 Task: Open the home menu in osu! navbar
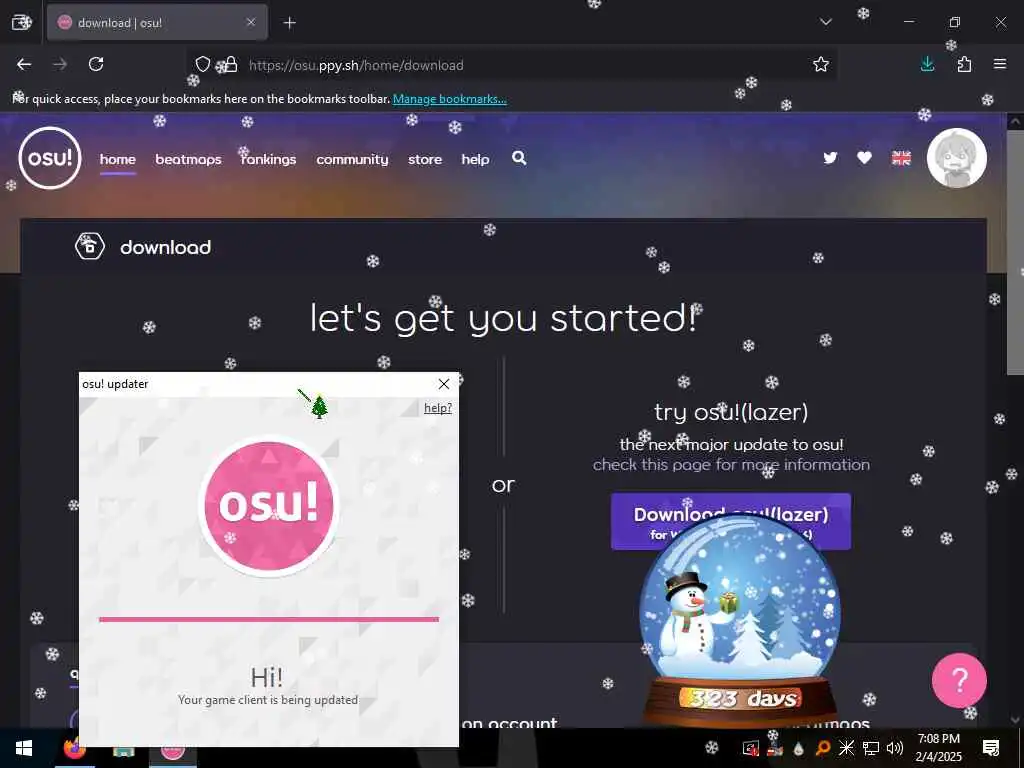(118, 159)
